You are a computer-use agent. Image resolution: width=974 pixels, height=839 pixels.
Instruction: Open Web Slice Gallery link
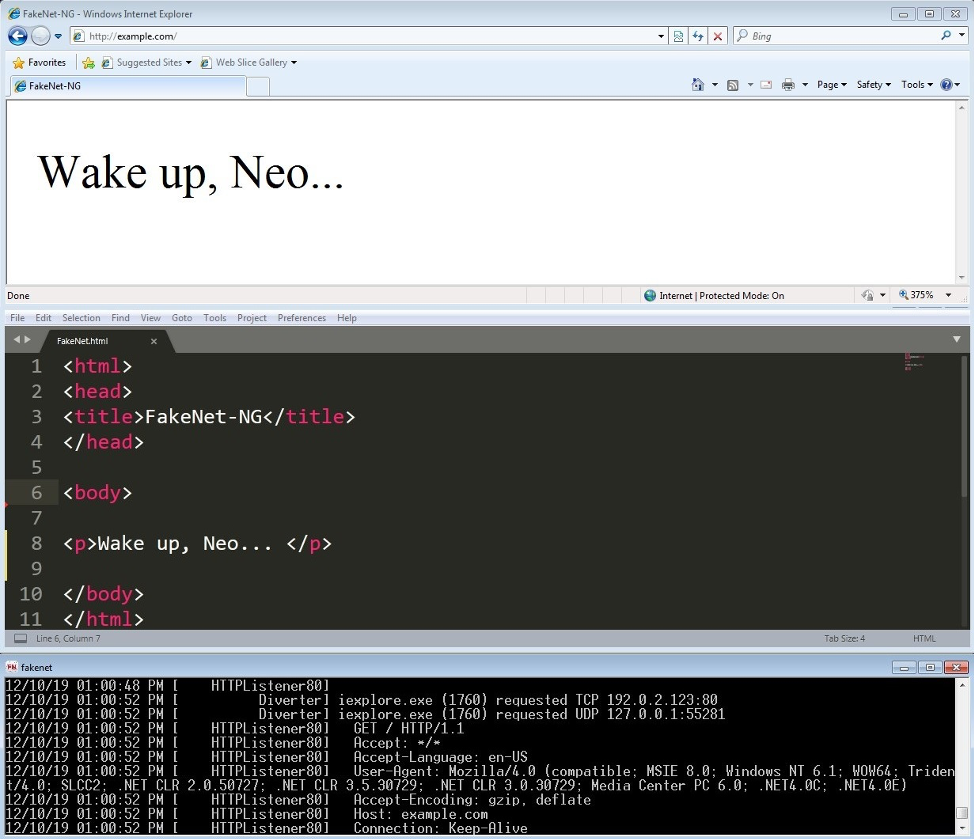(x=248, y=62)
